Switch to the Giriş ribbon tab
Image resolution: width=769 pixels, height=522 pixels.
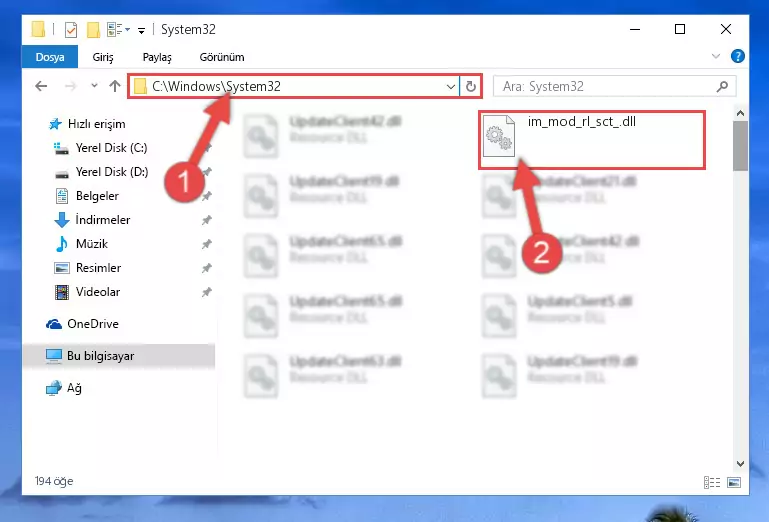pos(103,57)
